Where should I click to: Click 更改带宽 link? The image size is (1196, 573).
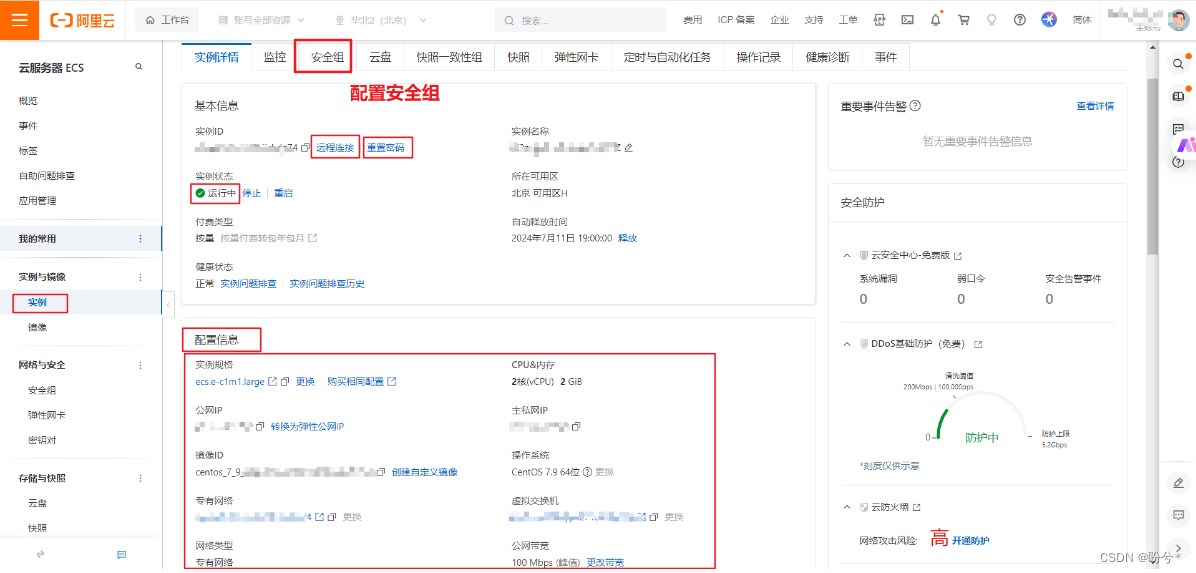(605, 562)
